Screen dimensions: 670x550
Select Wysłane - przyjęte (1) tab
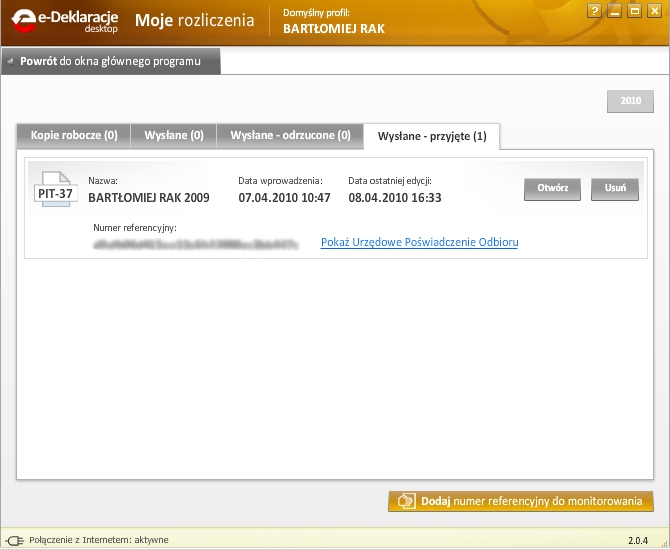432,136
